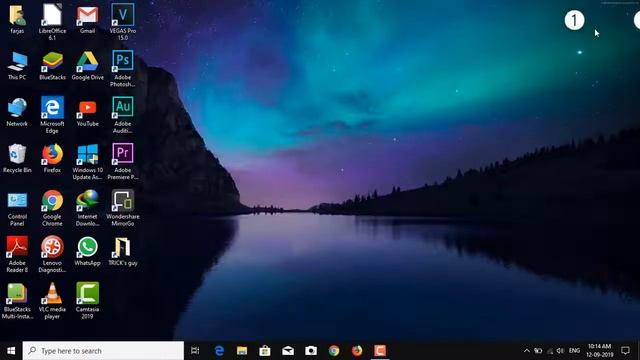Select Adobe Photoshop desktop icon
The height and width of the screenshot is (360, 640).
(122, 69)
